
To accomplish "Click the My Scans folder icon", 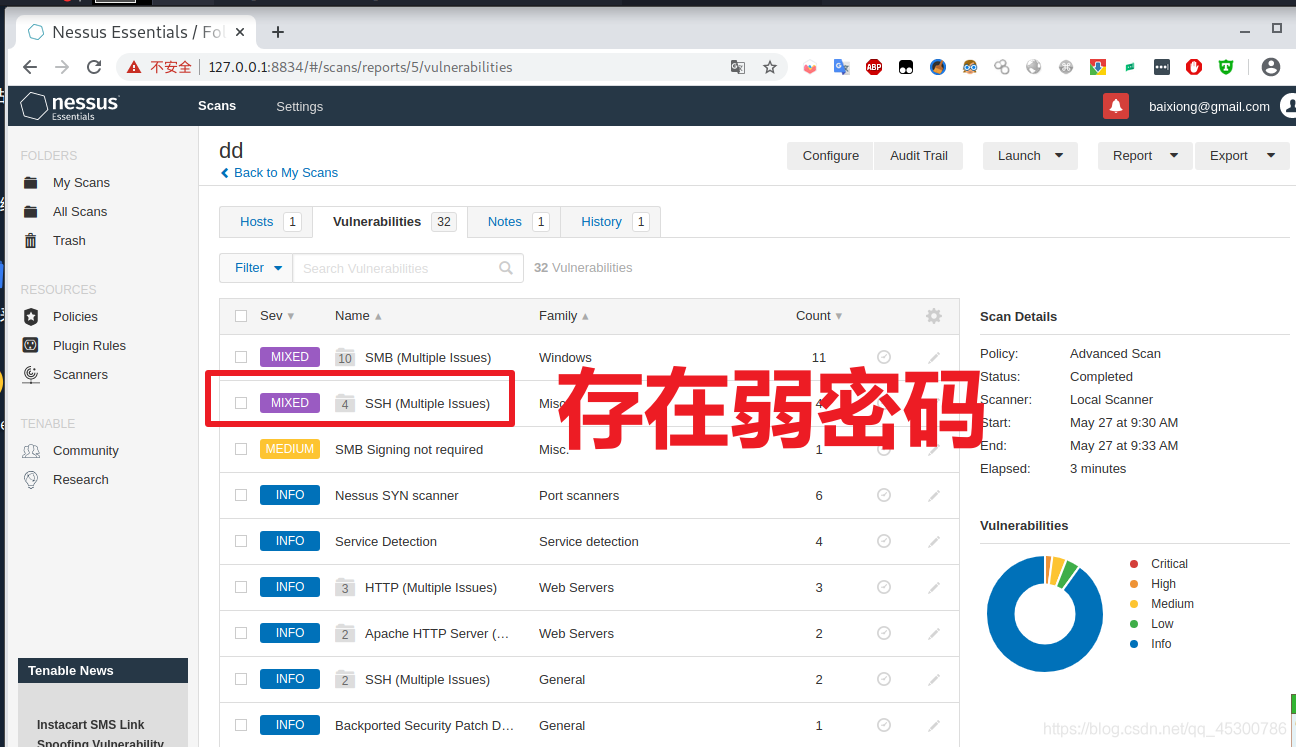I will click(31, 183).
